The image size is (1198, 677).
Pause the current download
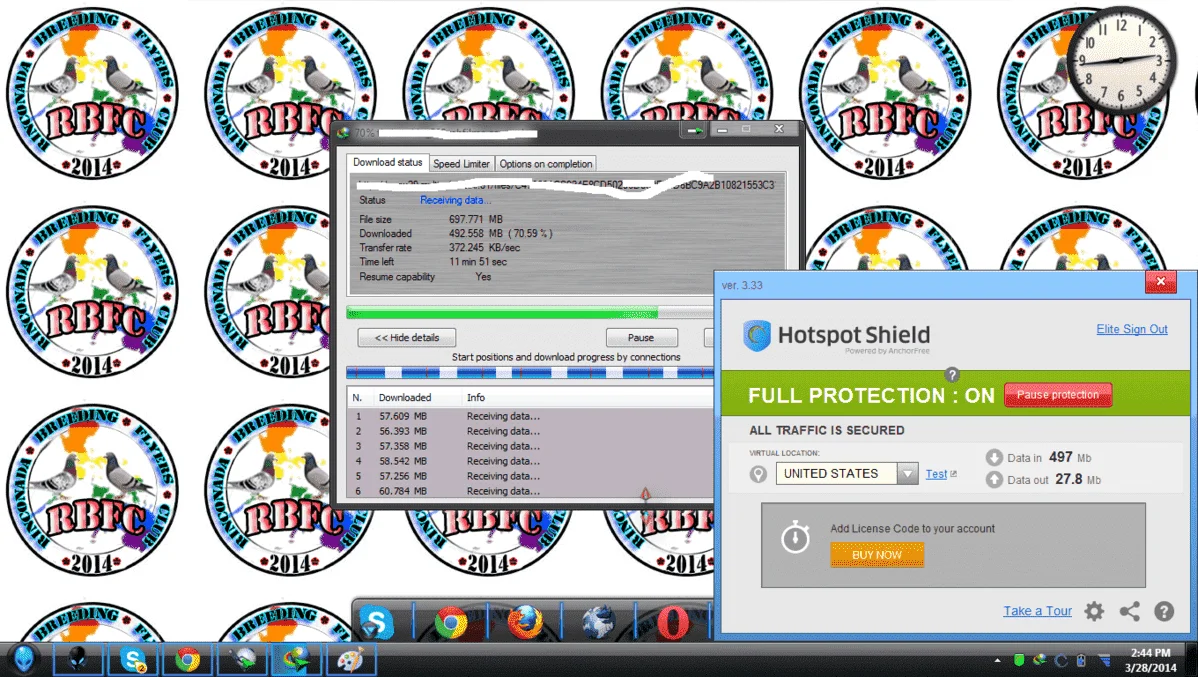click(x=642, y=338)
